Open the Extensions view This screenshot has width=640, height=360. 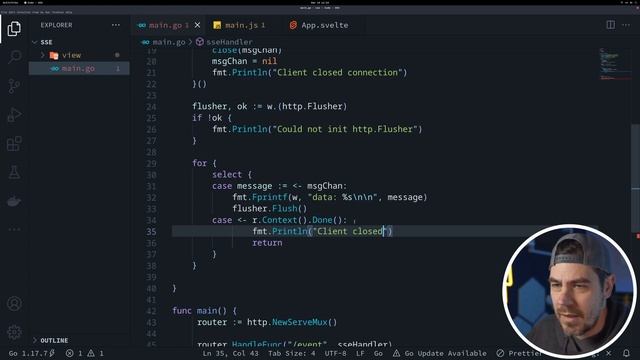point(14,144)
